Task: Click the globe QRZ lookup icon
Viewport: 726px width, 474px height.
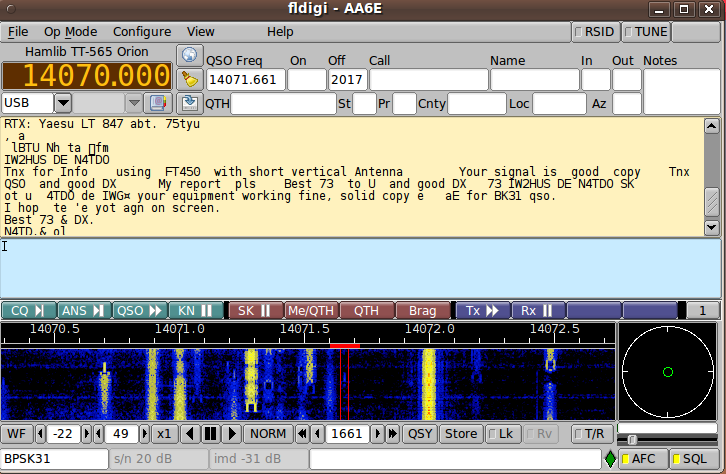Action: [x=189, y=54]
